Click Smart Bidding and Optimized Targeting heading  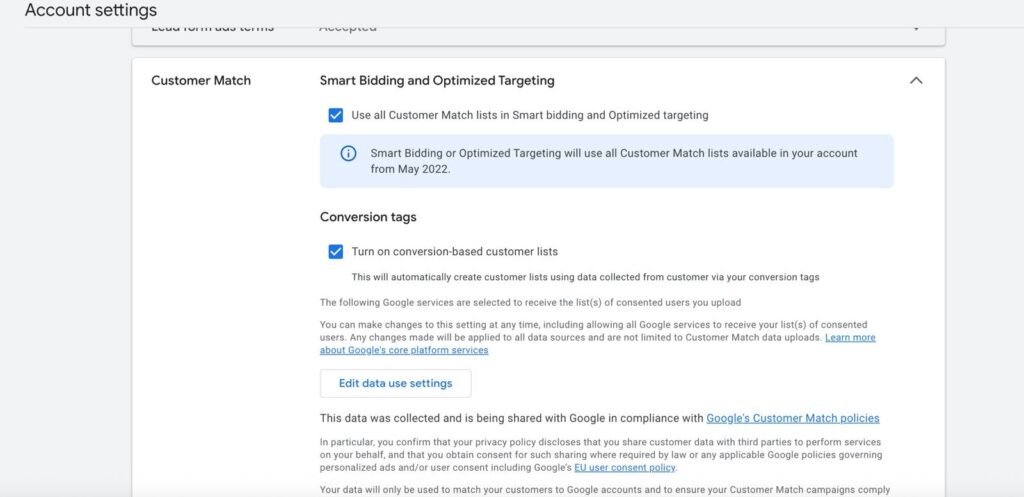click(x=437, y=81)
